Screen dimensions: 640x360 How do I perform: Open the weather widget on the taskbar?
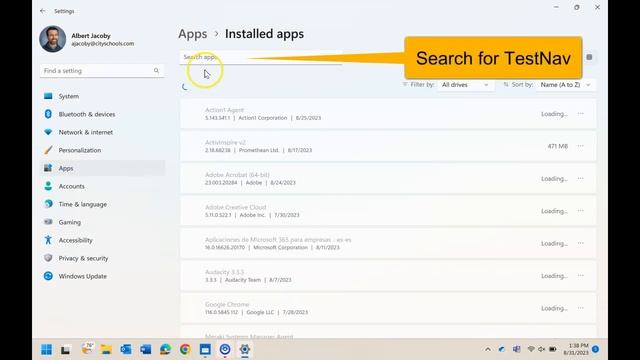[x=87, y=349]
